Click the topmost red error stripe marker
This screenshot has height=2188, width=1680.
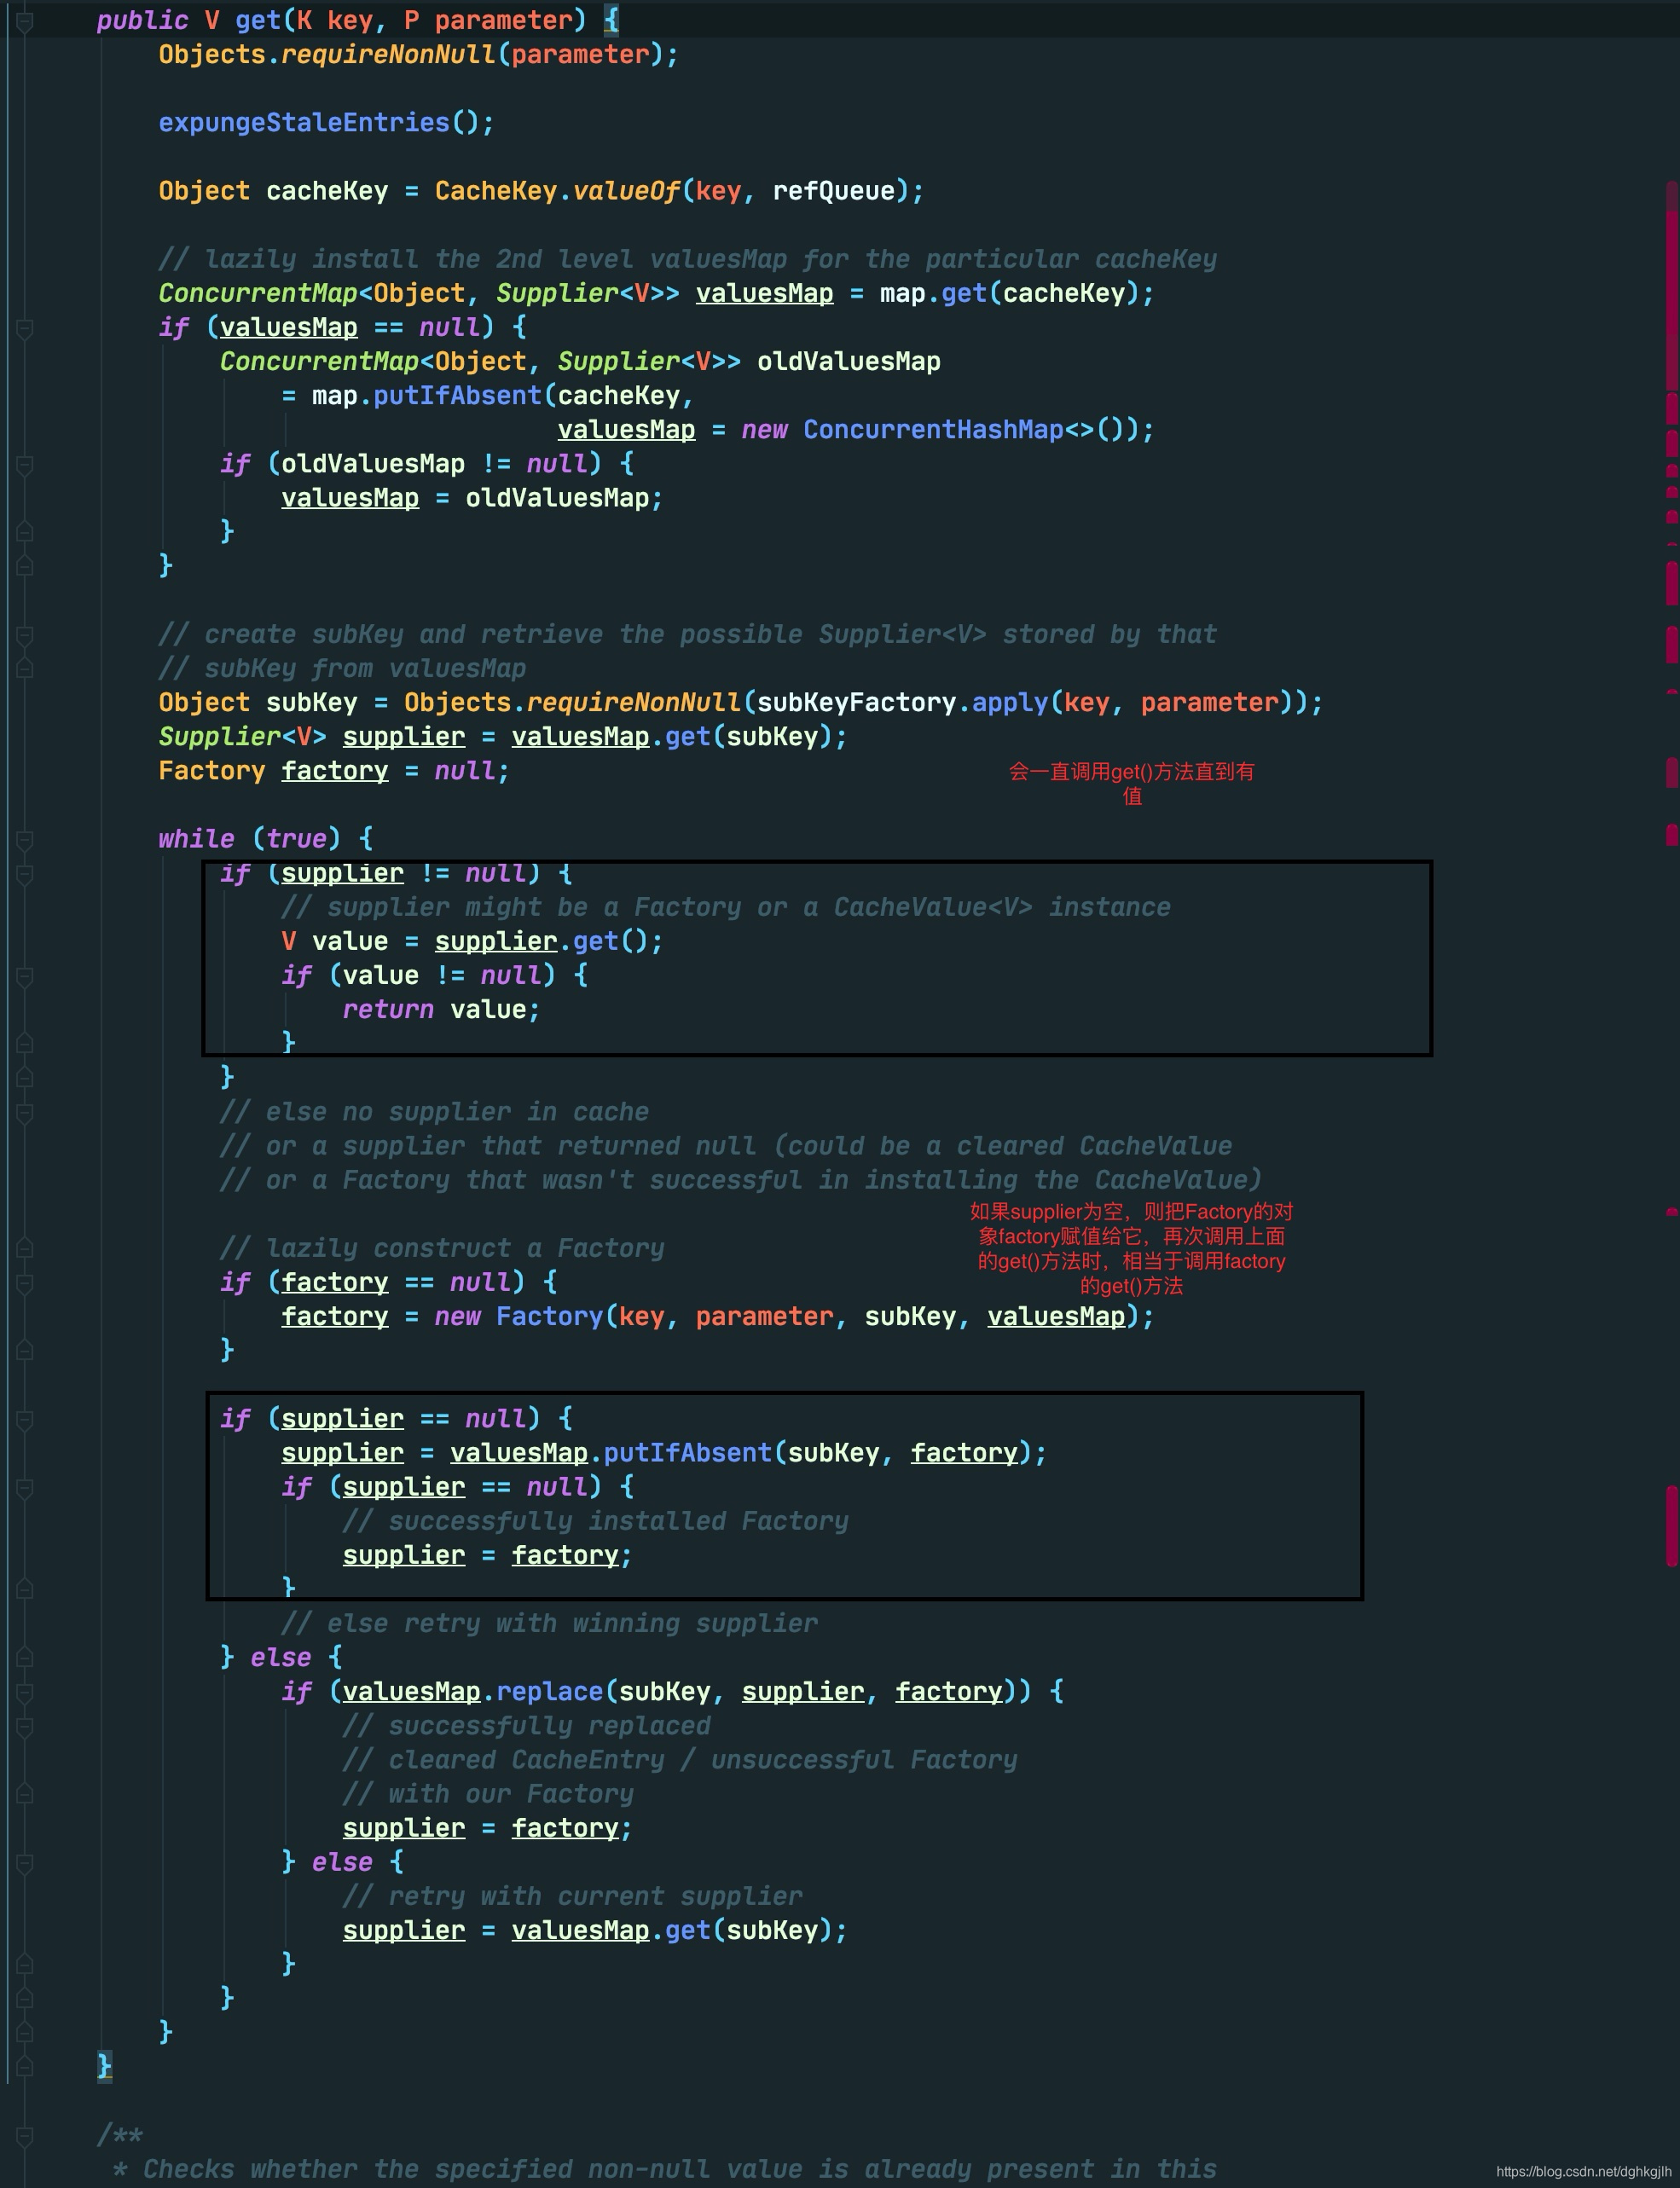click(x=1671, y=285)
